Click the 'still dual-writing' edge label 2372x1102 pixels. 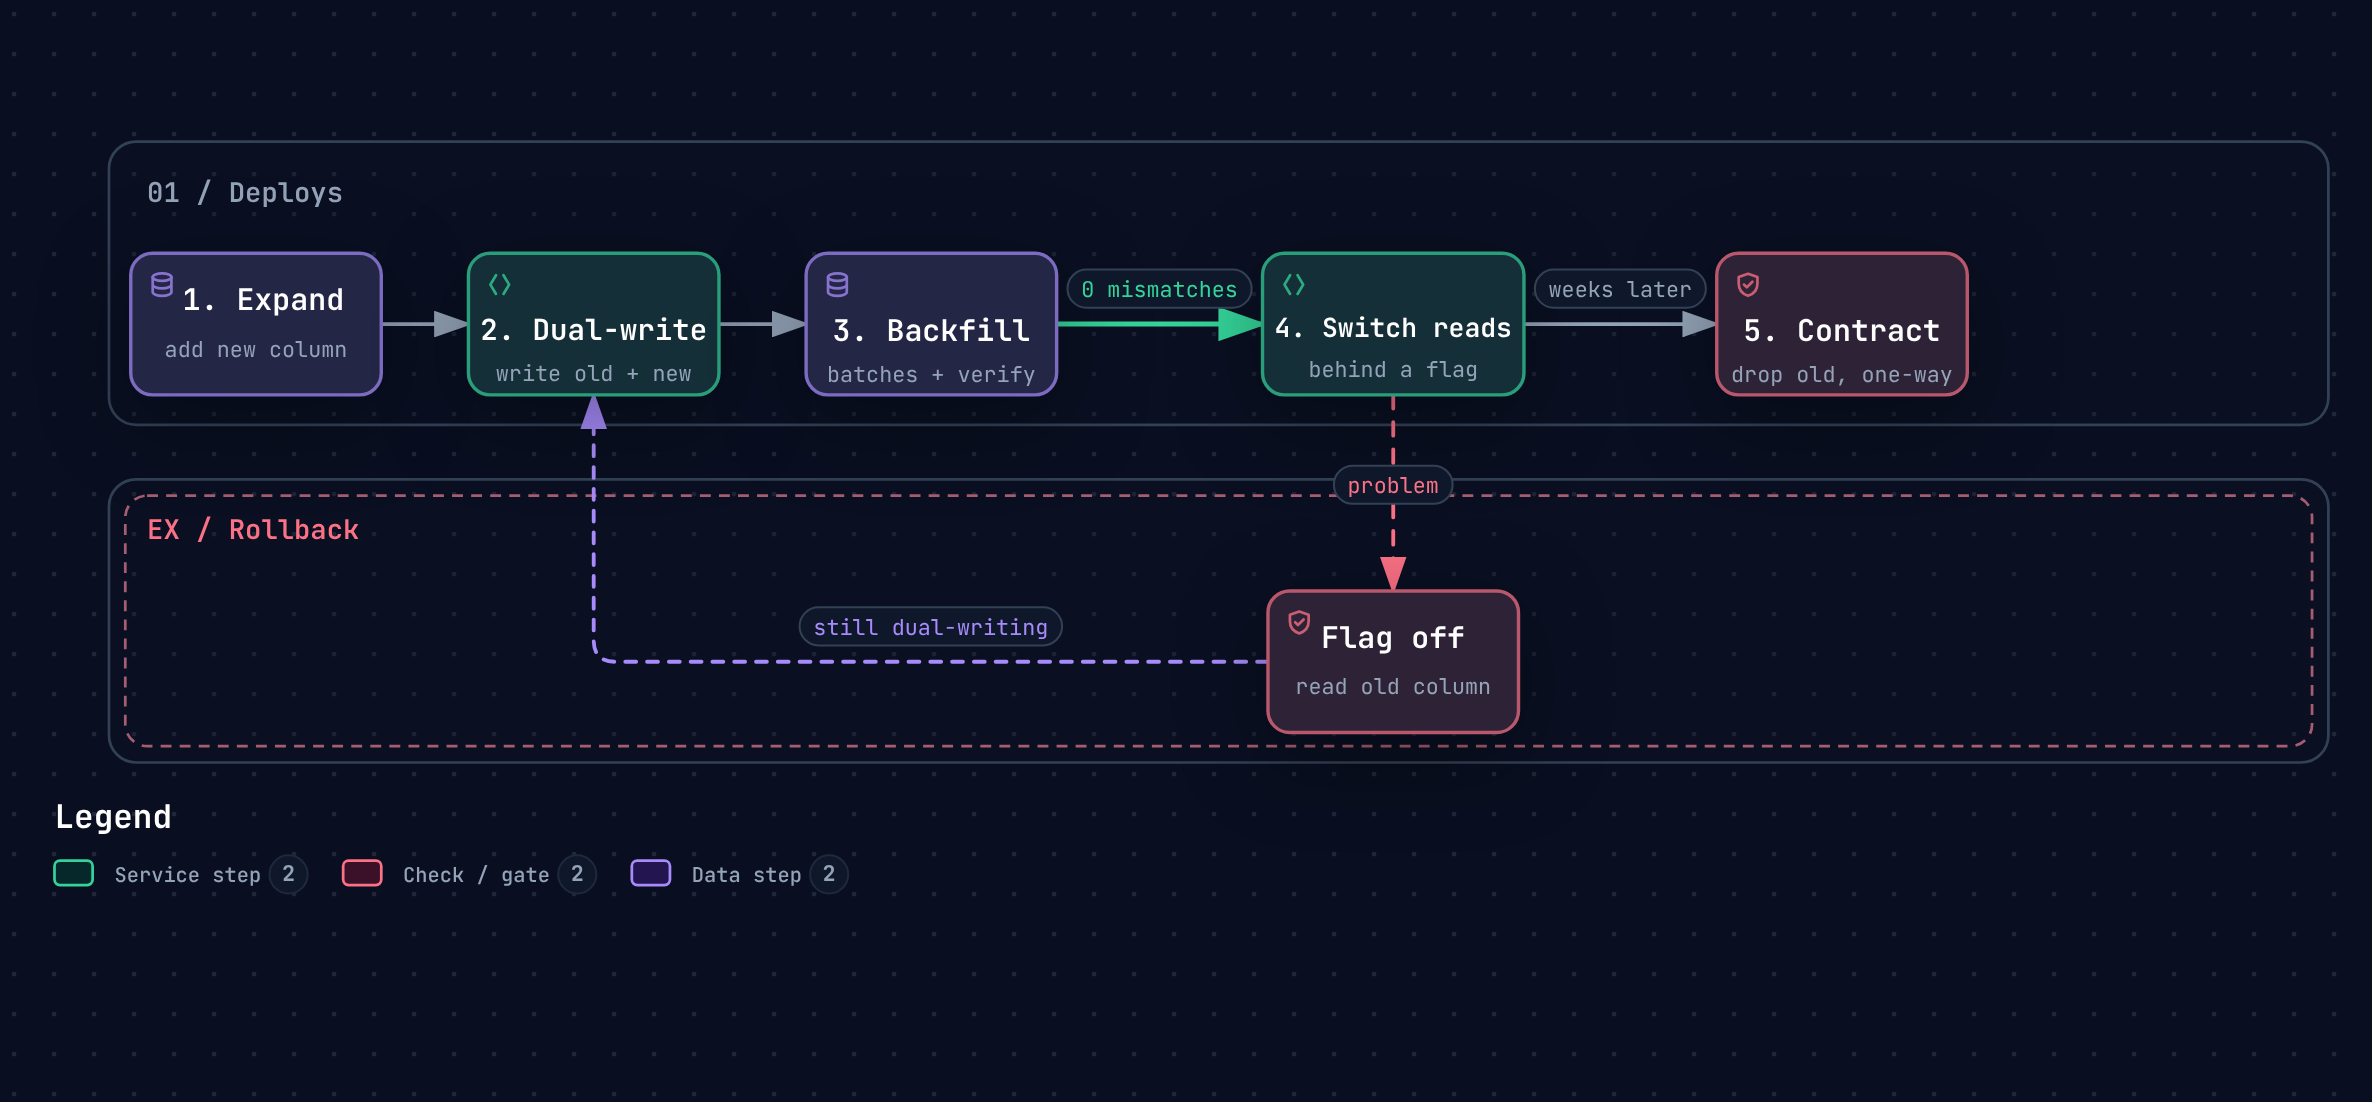[x=931, y=627]
